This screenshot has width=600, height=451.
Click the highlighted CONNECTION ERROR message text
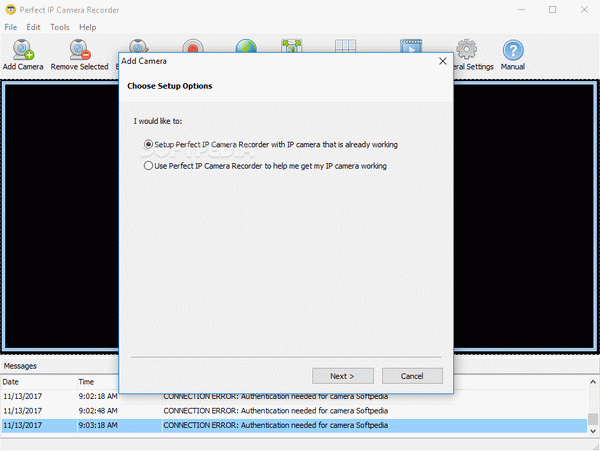click(x=276, y=425)
